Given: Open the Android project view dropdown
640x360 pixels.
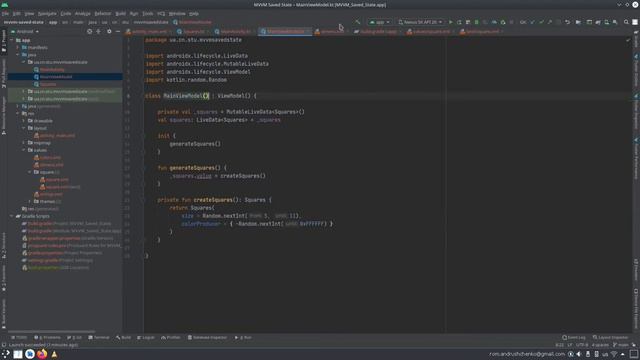Looking at the screenshot, I should [x=25, y=31].
